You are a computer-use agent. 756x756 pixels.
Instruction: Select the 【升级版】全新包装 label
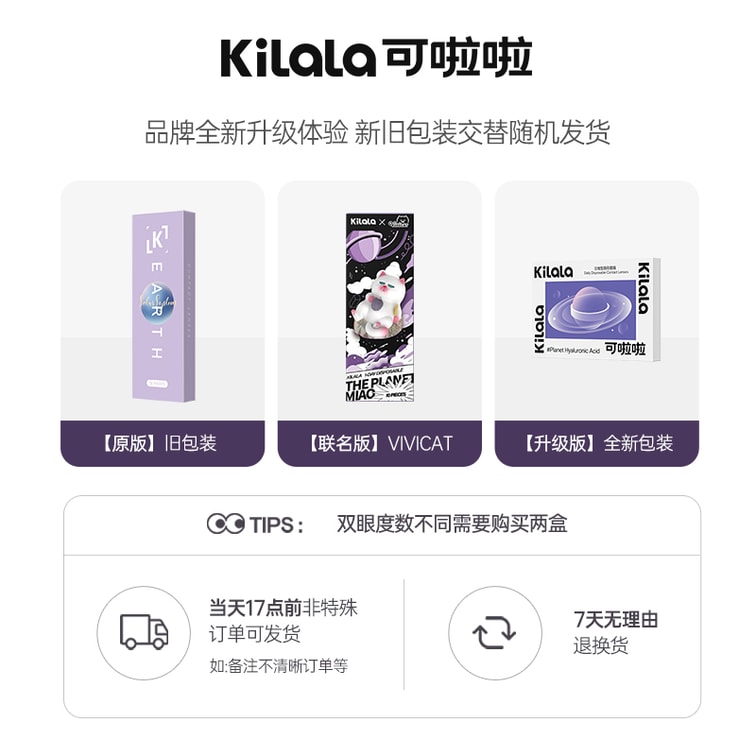click(597, 443)
